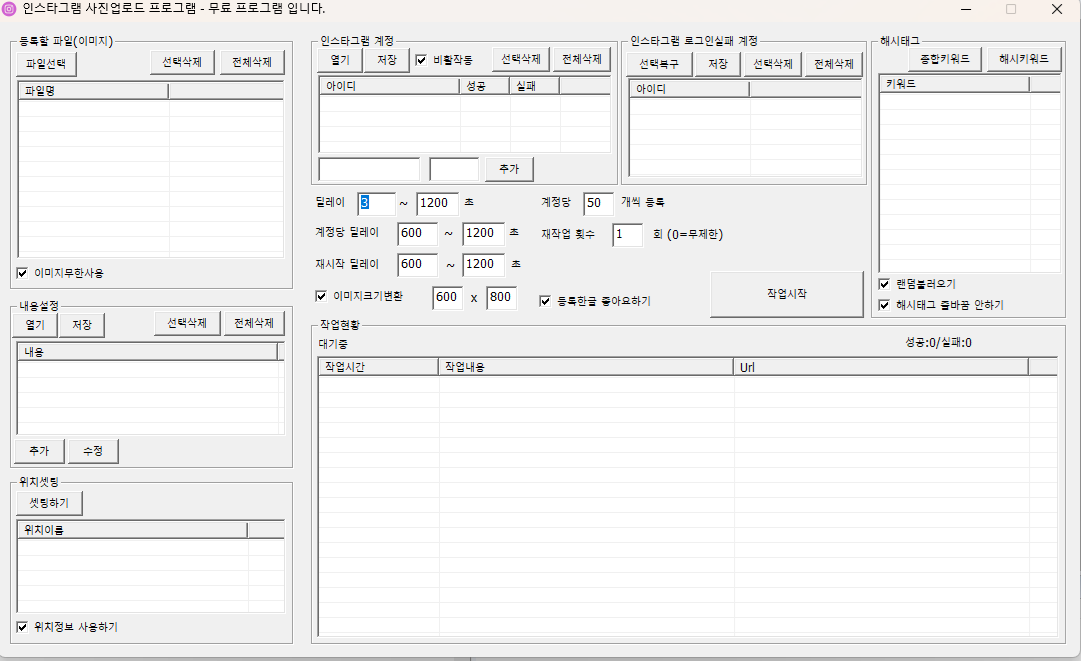Click the wide account ID input field

click(x=369, y=169)
